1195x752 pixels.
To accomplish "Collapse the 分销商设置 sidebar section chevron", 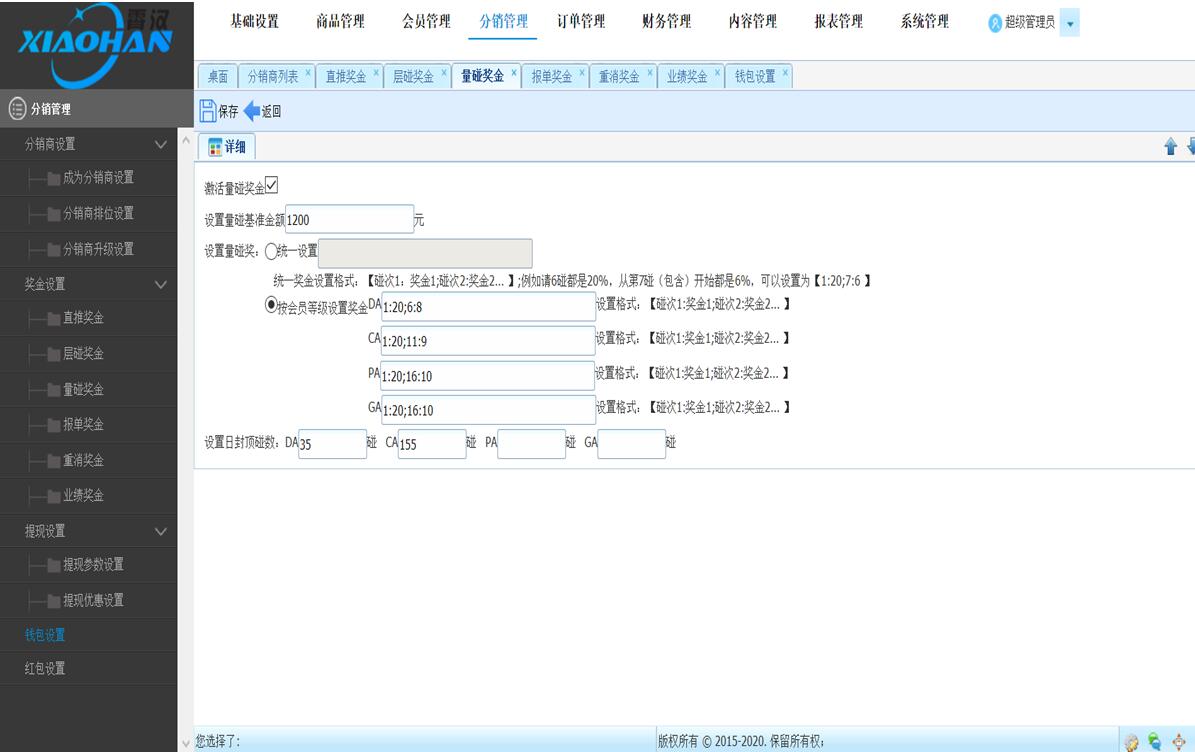I will pyautogui.click(x=161, y=144).
